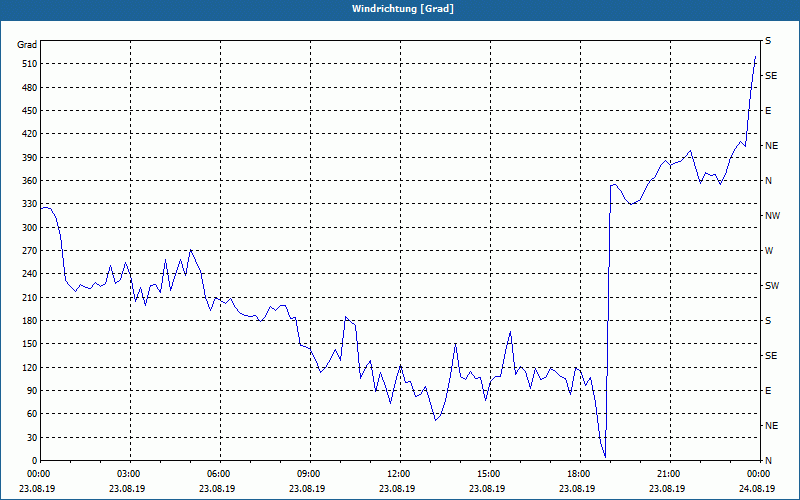The height and width of the screenshot is (500, 800).
Task: Click the 18:00 time axis label
Action: coord(577,474)
